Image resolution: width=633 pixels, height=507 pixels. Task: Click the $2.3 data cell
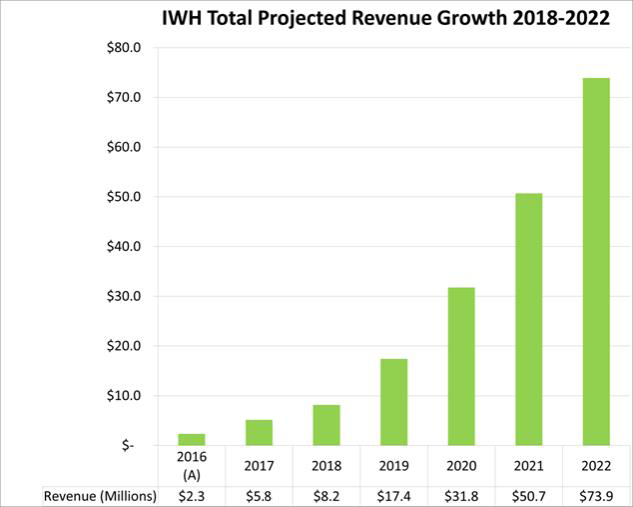(x=192, y=496)
